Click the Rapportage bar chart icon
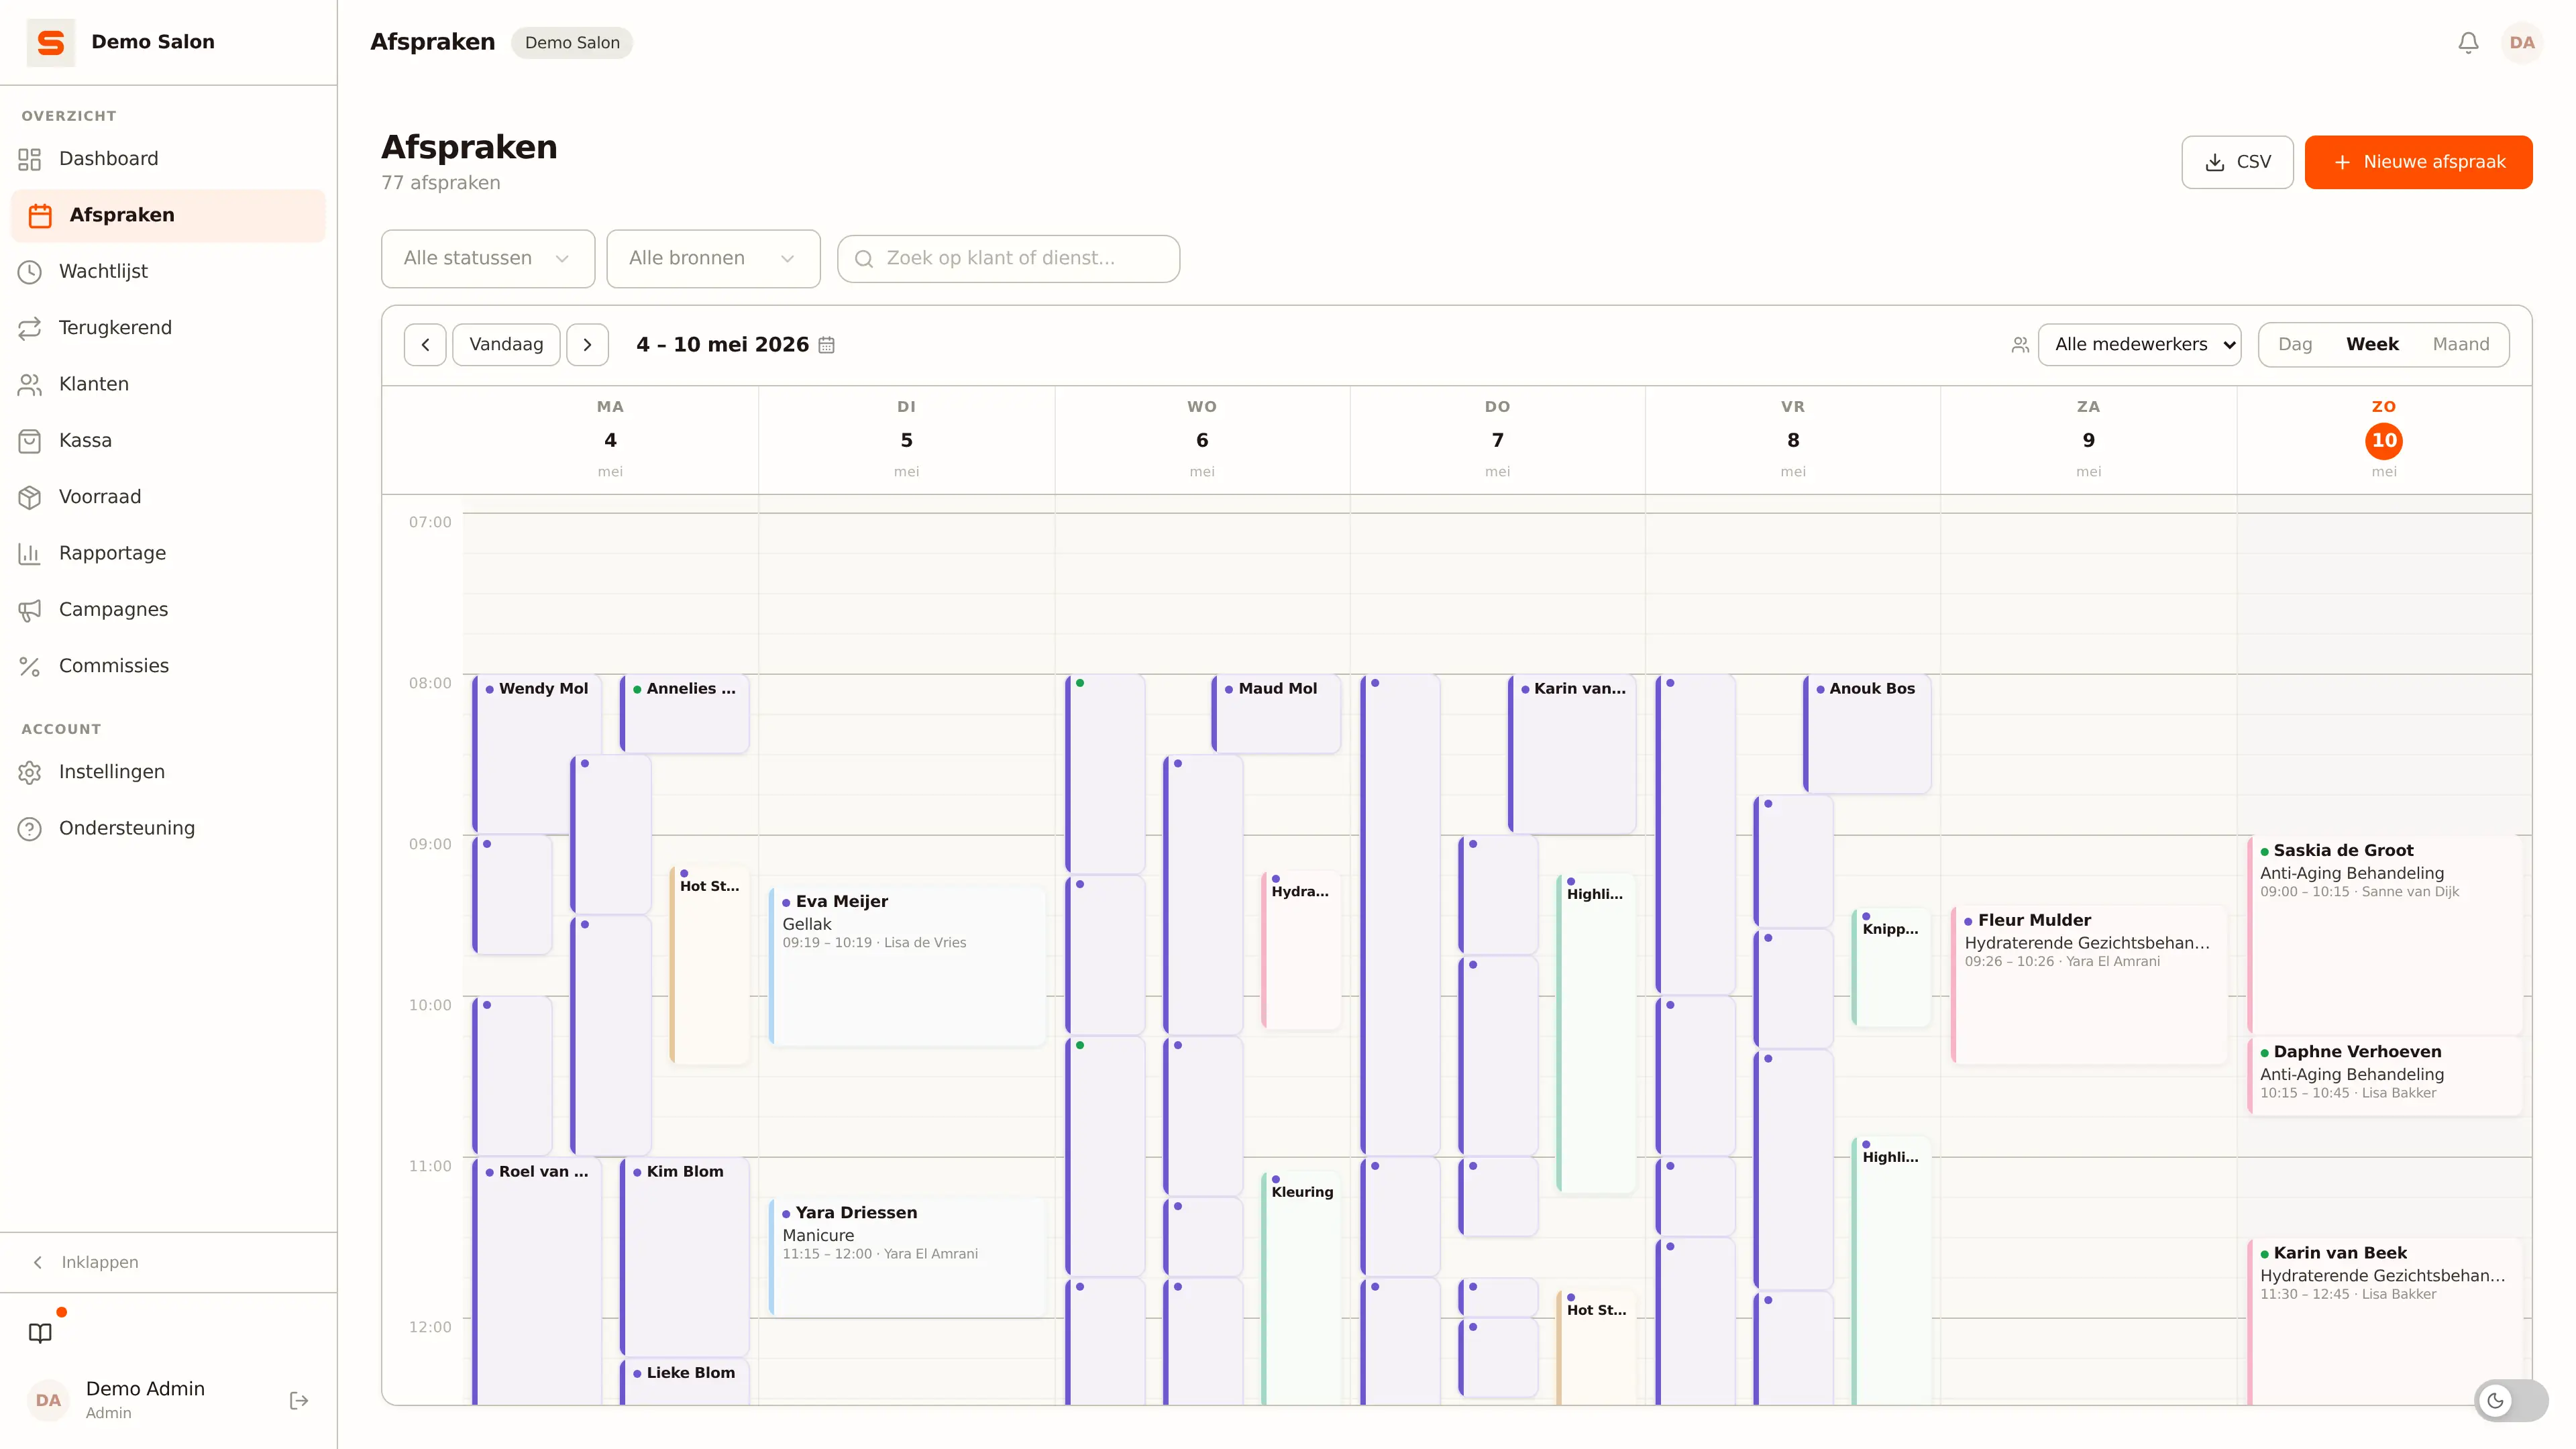The height and width of the screenshot is (1449, 2576). (30, 553)
